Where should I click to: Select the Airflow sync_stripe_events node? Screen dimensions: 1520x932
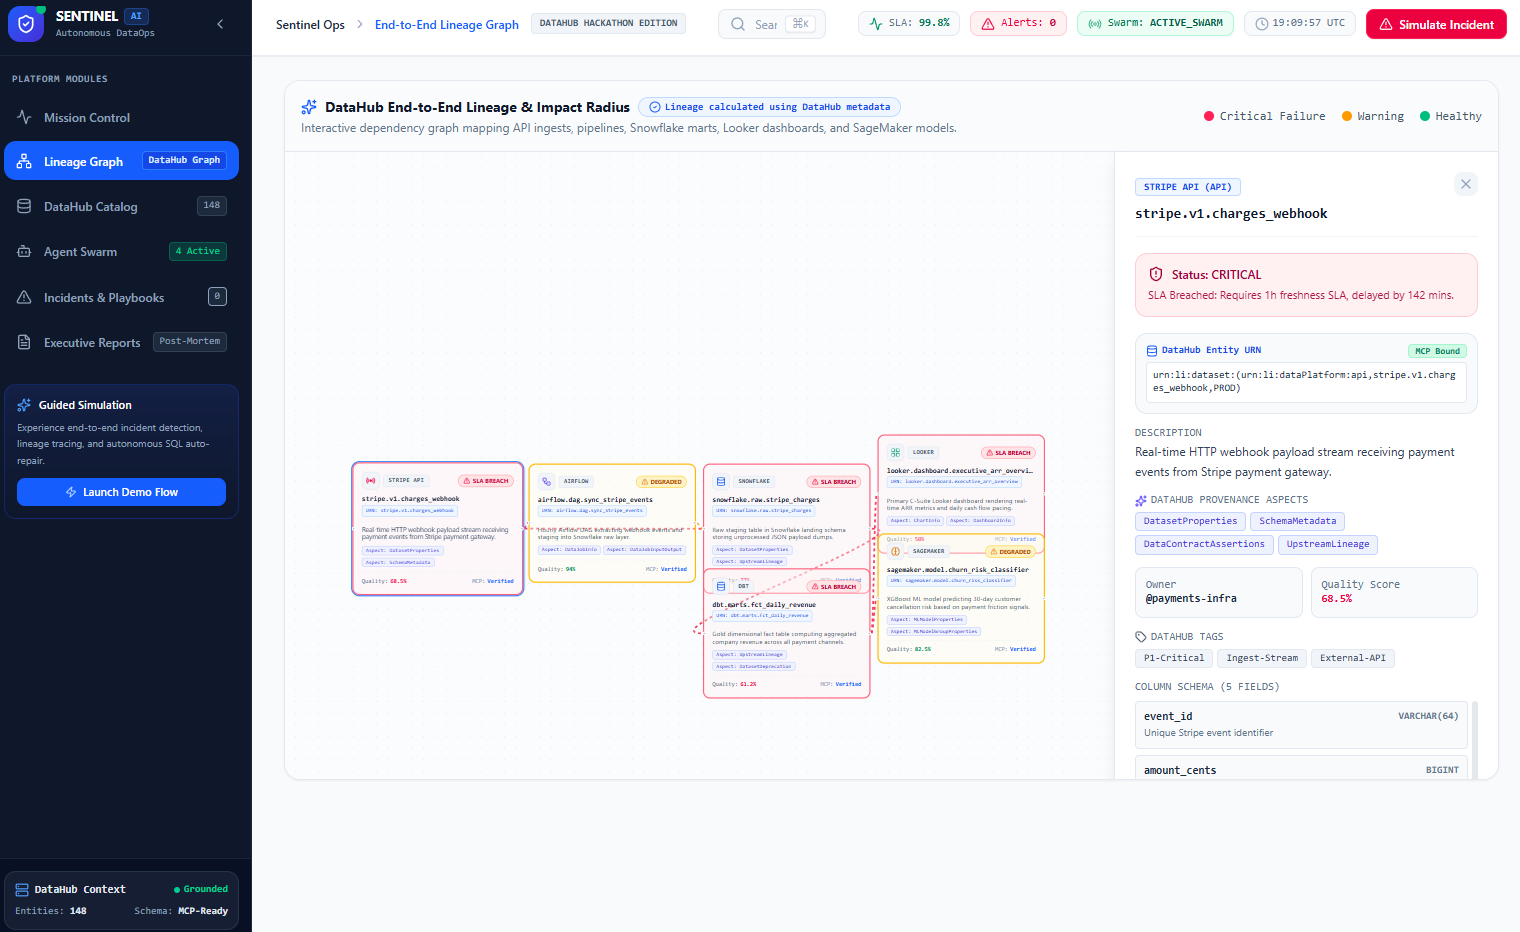pyautogui.click(x=612, y=523)
